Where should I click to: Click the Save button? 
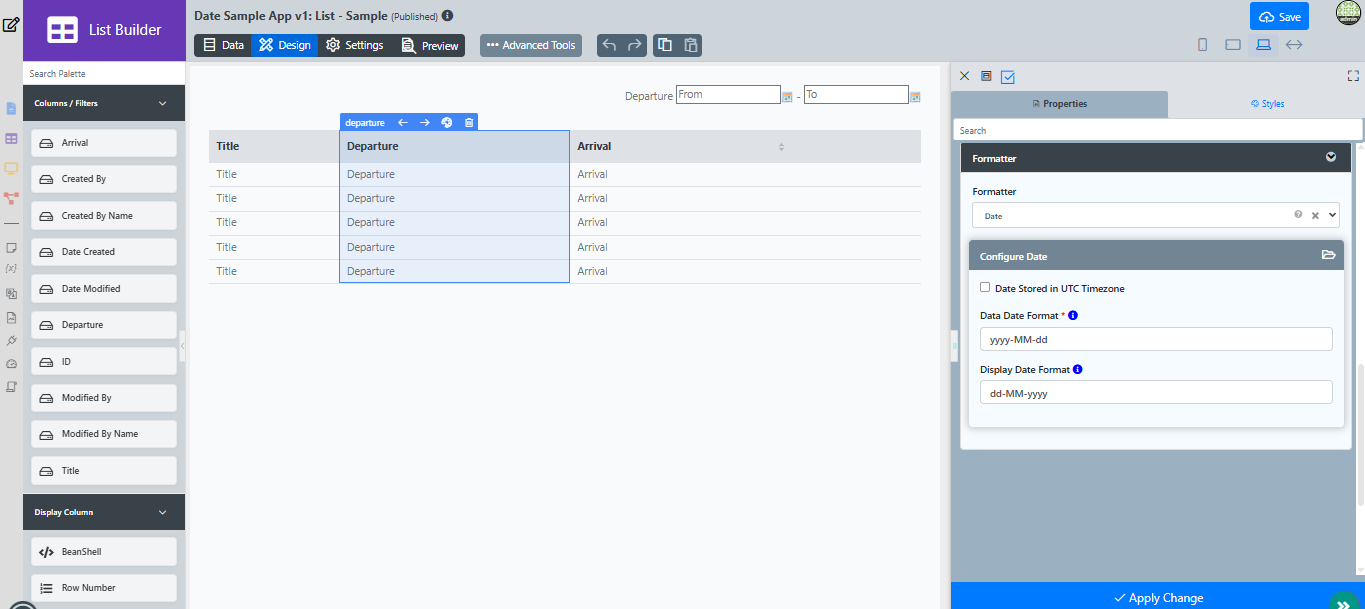click(x=1279, y=16)
